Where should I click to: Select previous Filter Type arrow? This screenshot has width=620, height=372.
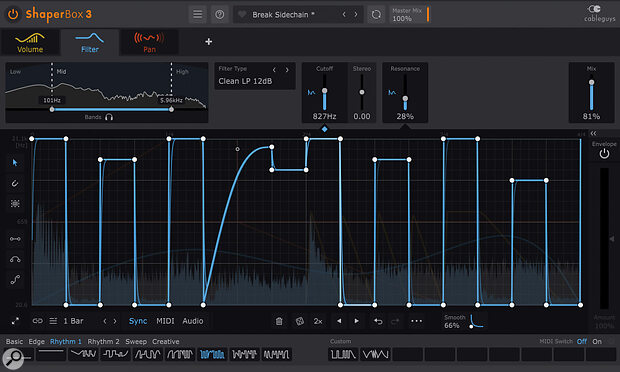[274, 70]
